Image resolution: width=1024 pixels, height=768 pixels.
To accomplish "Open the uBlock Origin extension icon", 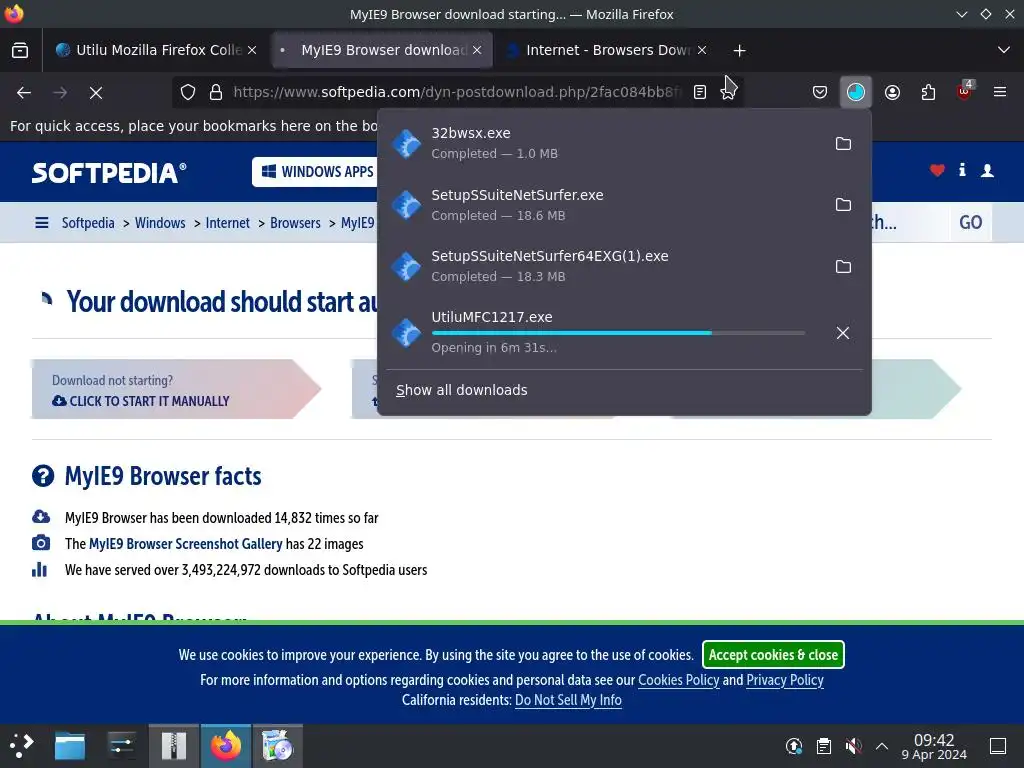I will click(965, 91).
